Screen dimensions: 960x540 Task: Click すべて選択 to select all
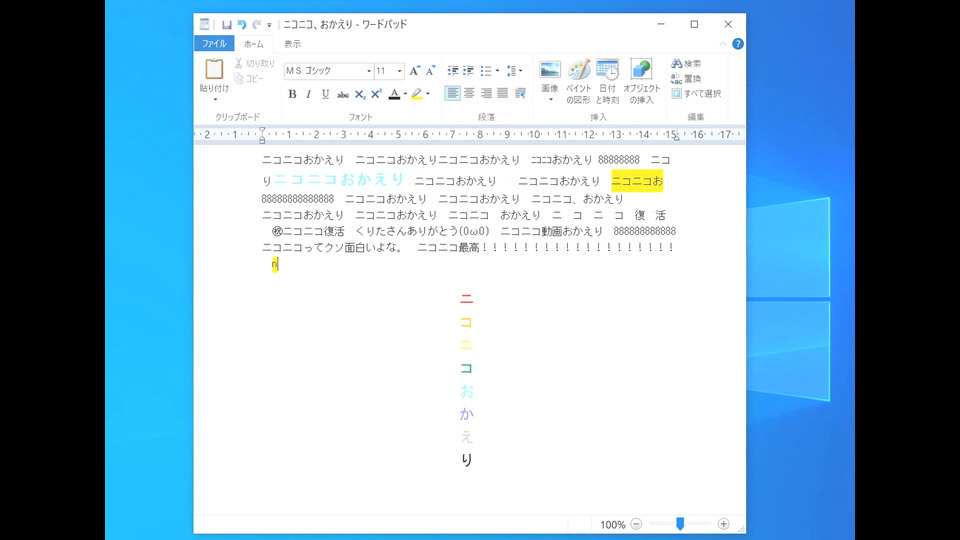[x=696, y=94]
